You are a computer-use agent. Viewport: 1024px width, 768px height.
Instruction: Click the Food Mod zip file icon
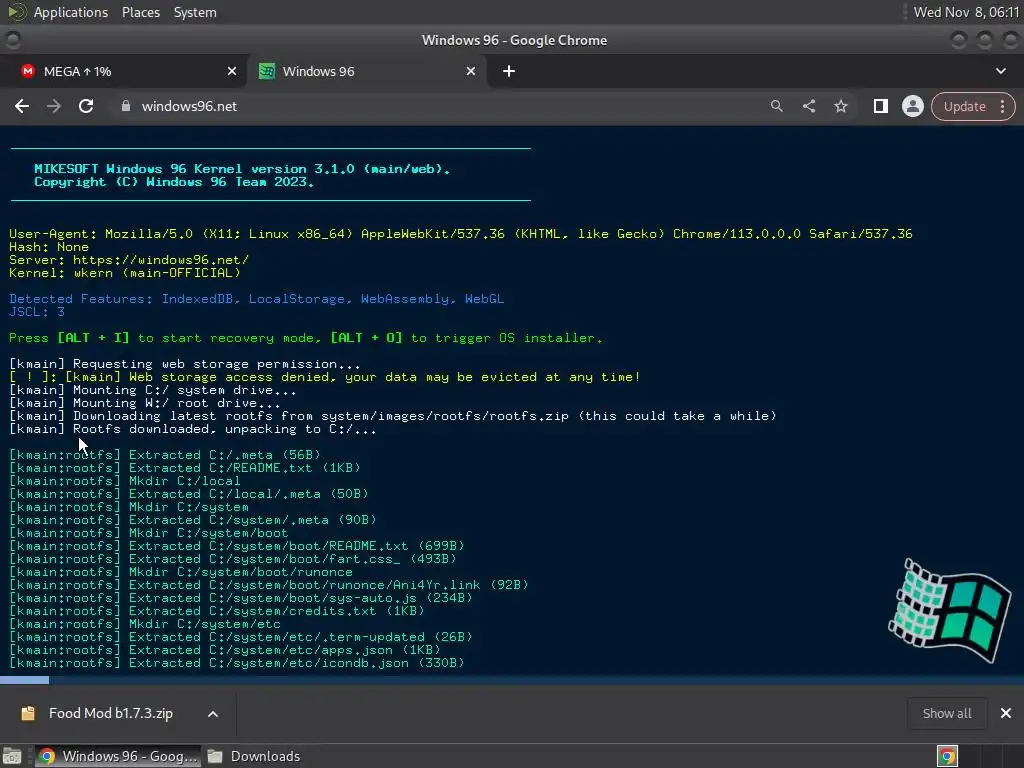[x=28, y=713]
